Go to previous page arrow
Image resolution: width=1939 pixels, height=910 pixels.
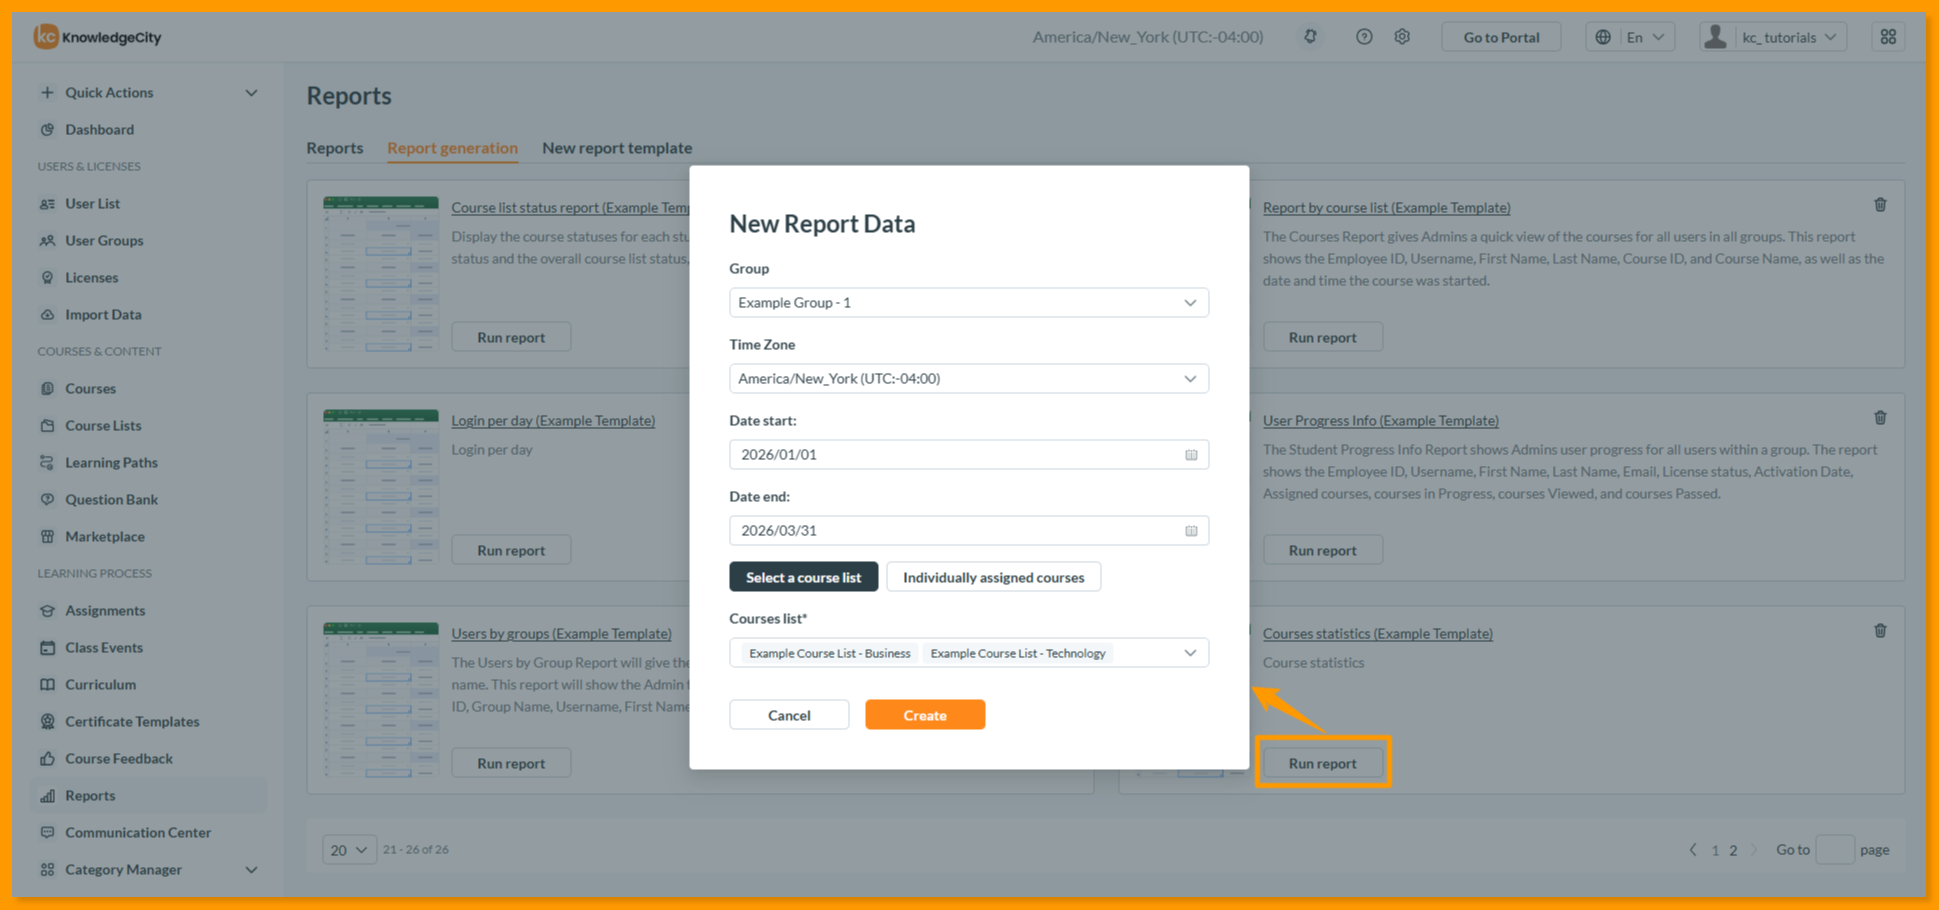point(1693,850)
